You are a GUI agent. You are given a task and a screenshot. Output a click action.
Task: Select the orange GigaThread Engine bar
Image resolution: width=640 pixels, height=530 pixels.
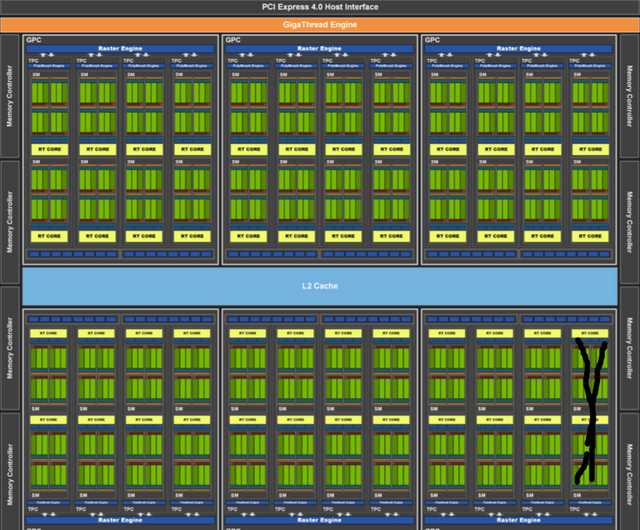320,24
